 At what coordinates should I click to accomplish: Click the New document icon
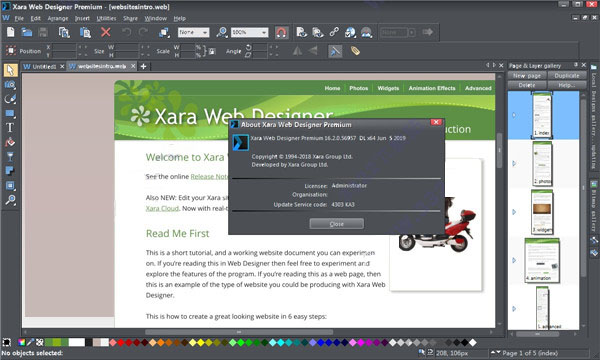pyautogui.click(x=11, y=32)
